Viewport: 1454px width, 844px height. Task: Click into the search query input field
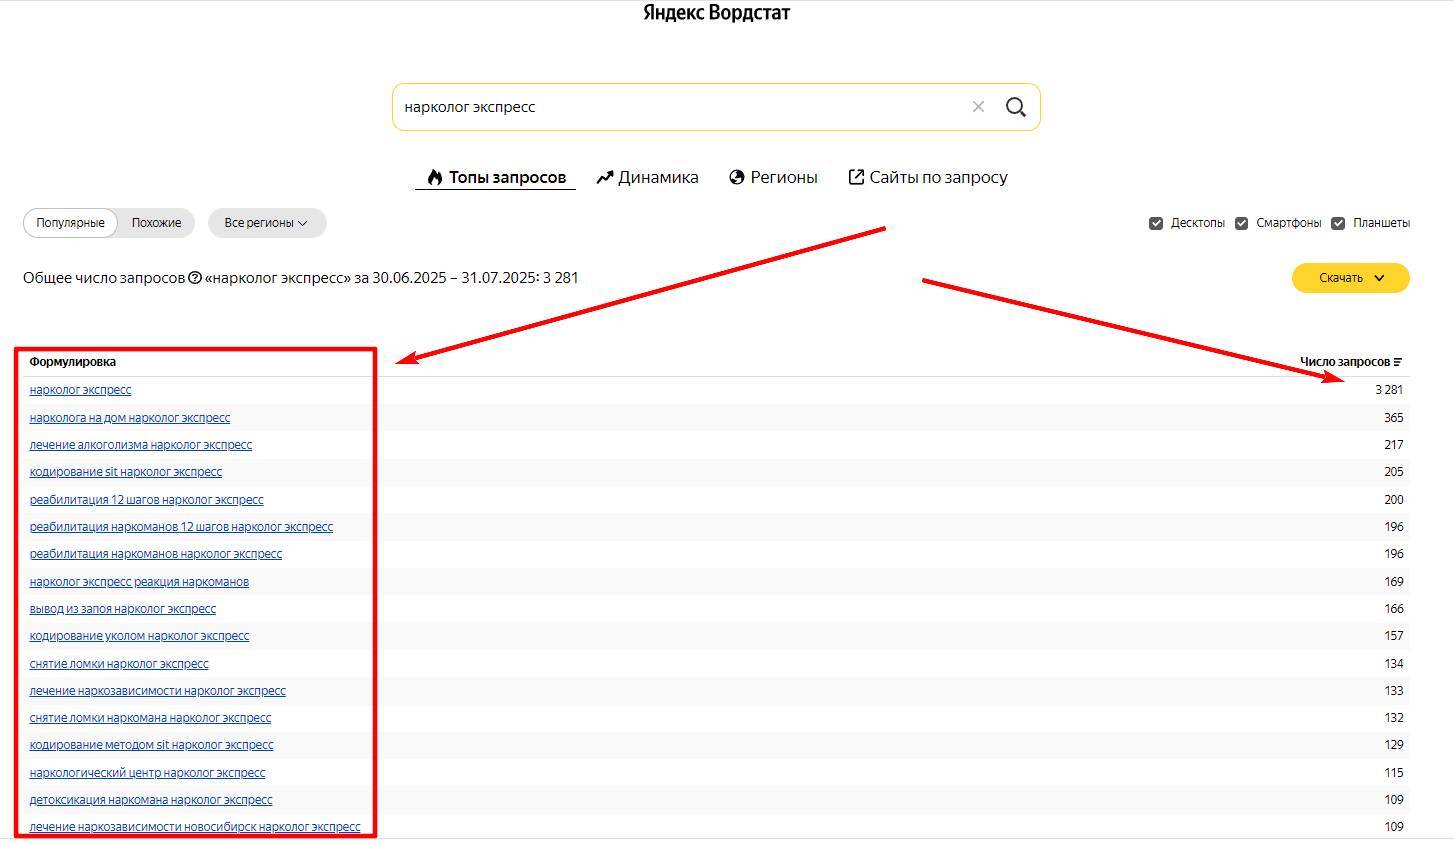coord(680,107)
